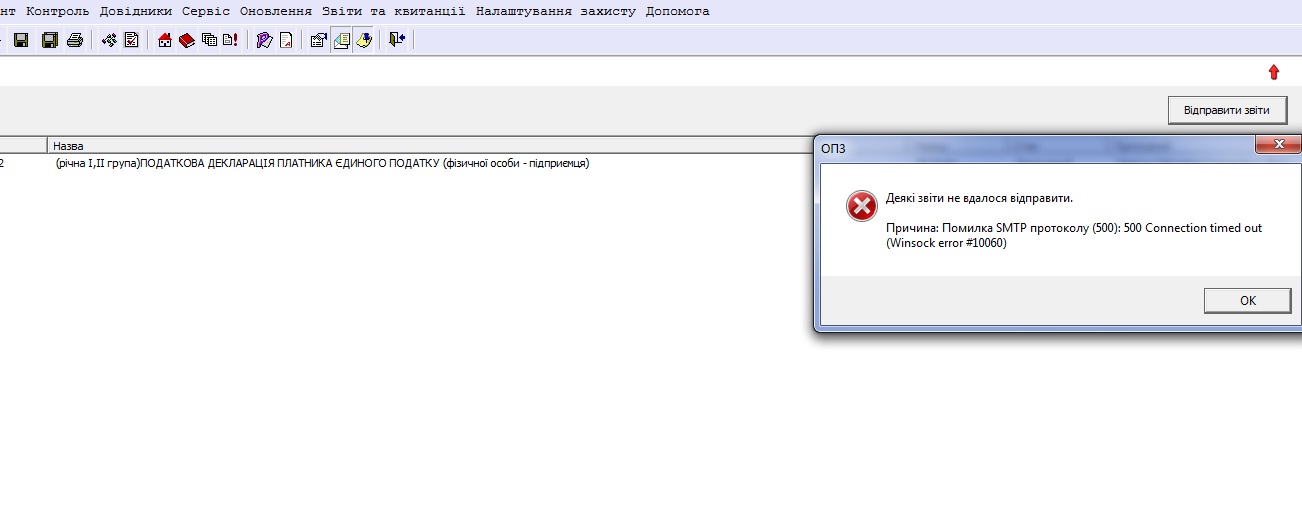Click the printer icon in toolbar

click(74, 40)
